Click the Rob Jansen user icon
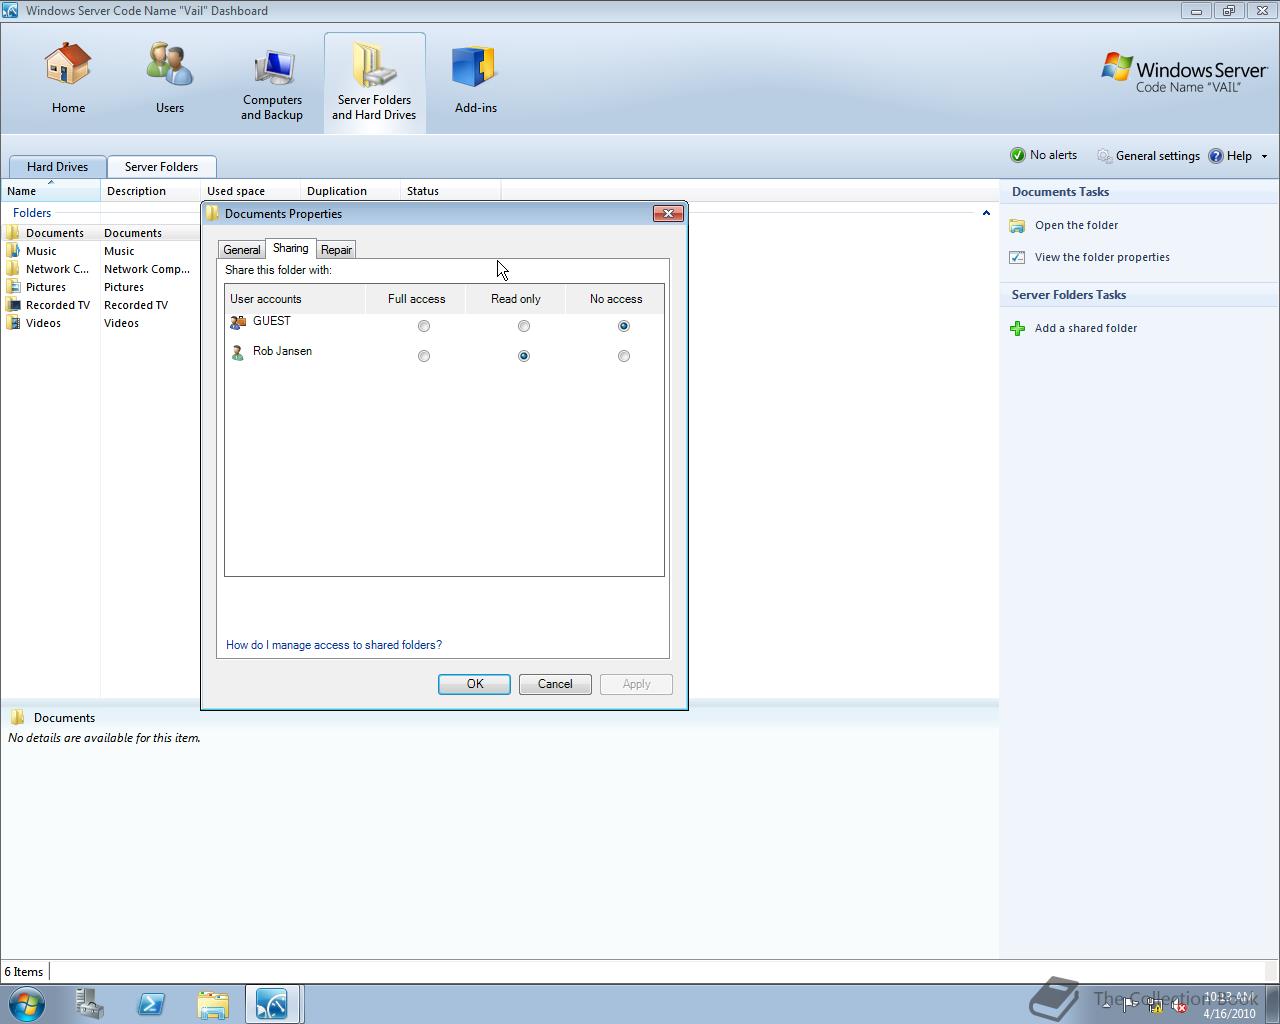Screen dimensions: 1280x1024 (x=238, y=352)
